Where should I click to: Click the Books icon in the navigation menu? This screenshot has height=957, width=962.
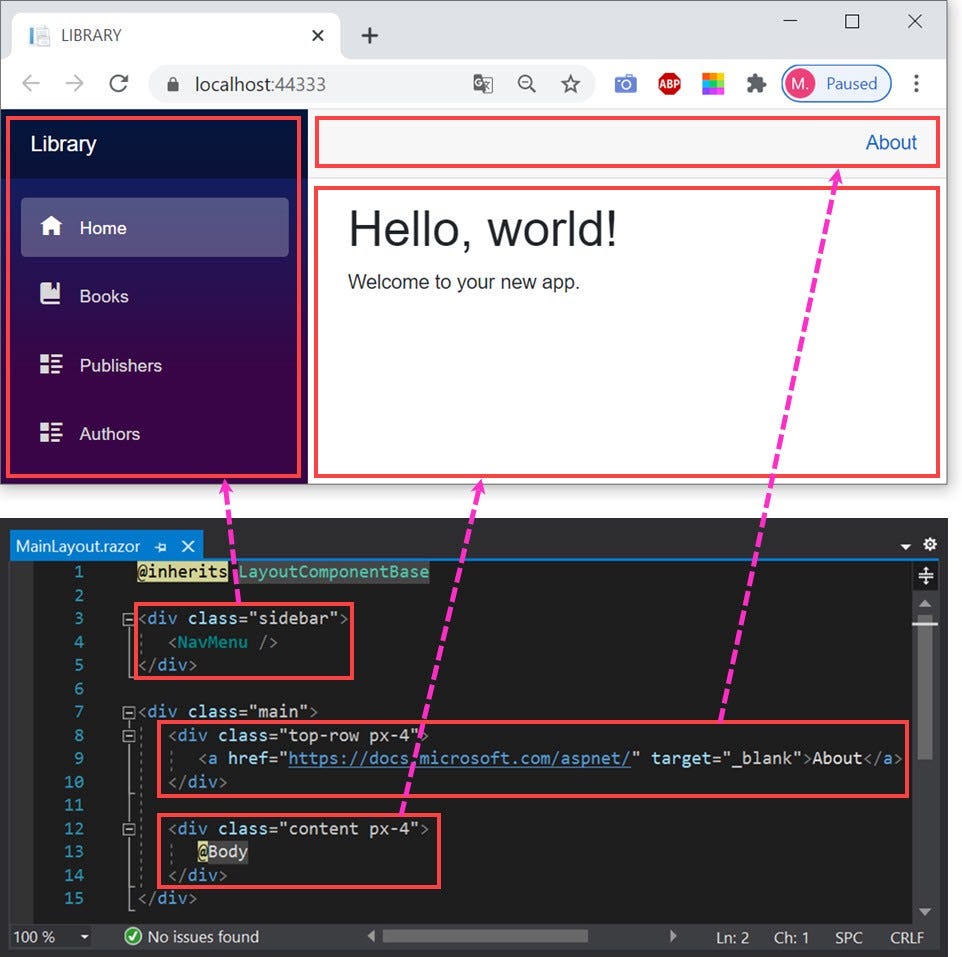50,295
